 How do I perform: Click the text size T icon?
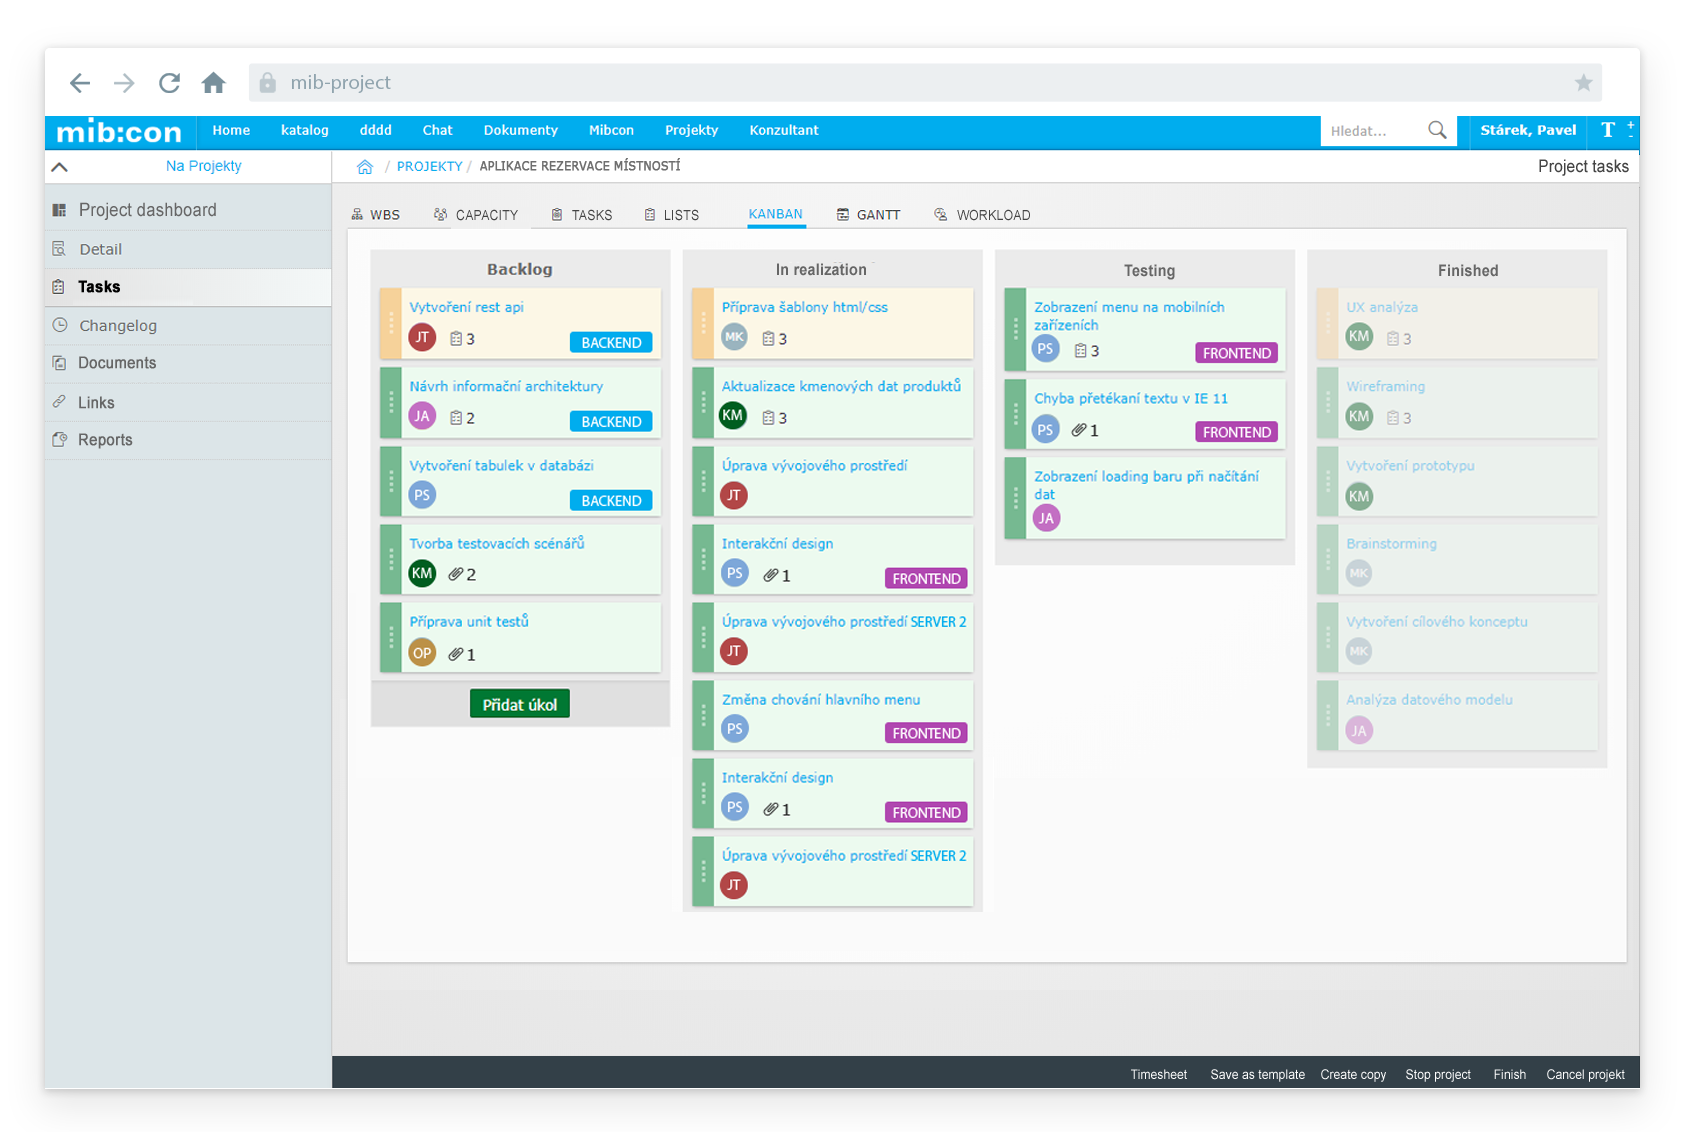pyautogui.click(x=1607, y=130)
